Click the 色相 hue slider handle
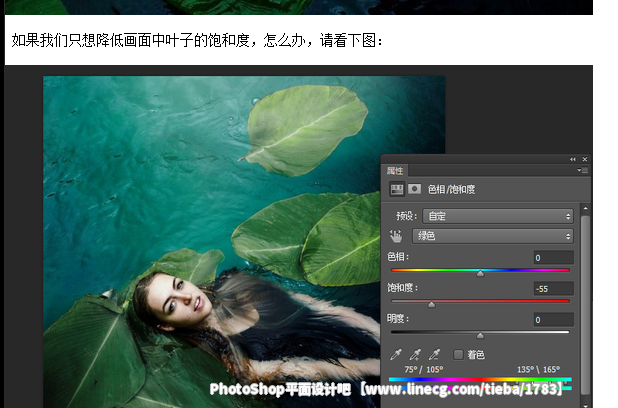The height and width of the screenshot is (408, 618). click(480, 273)
